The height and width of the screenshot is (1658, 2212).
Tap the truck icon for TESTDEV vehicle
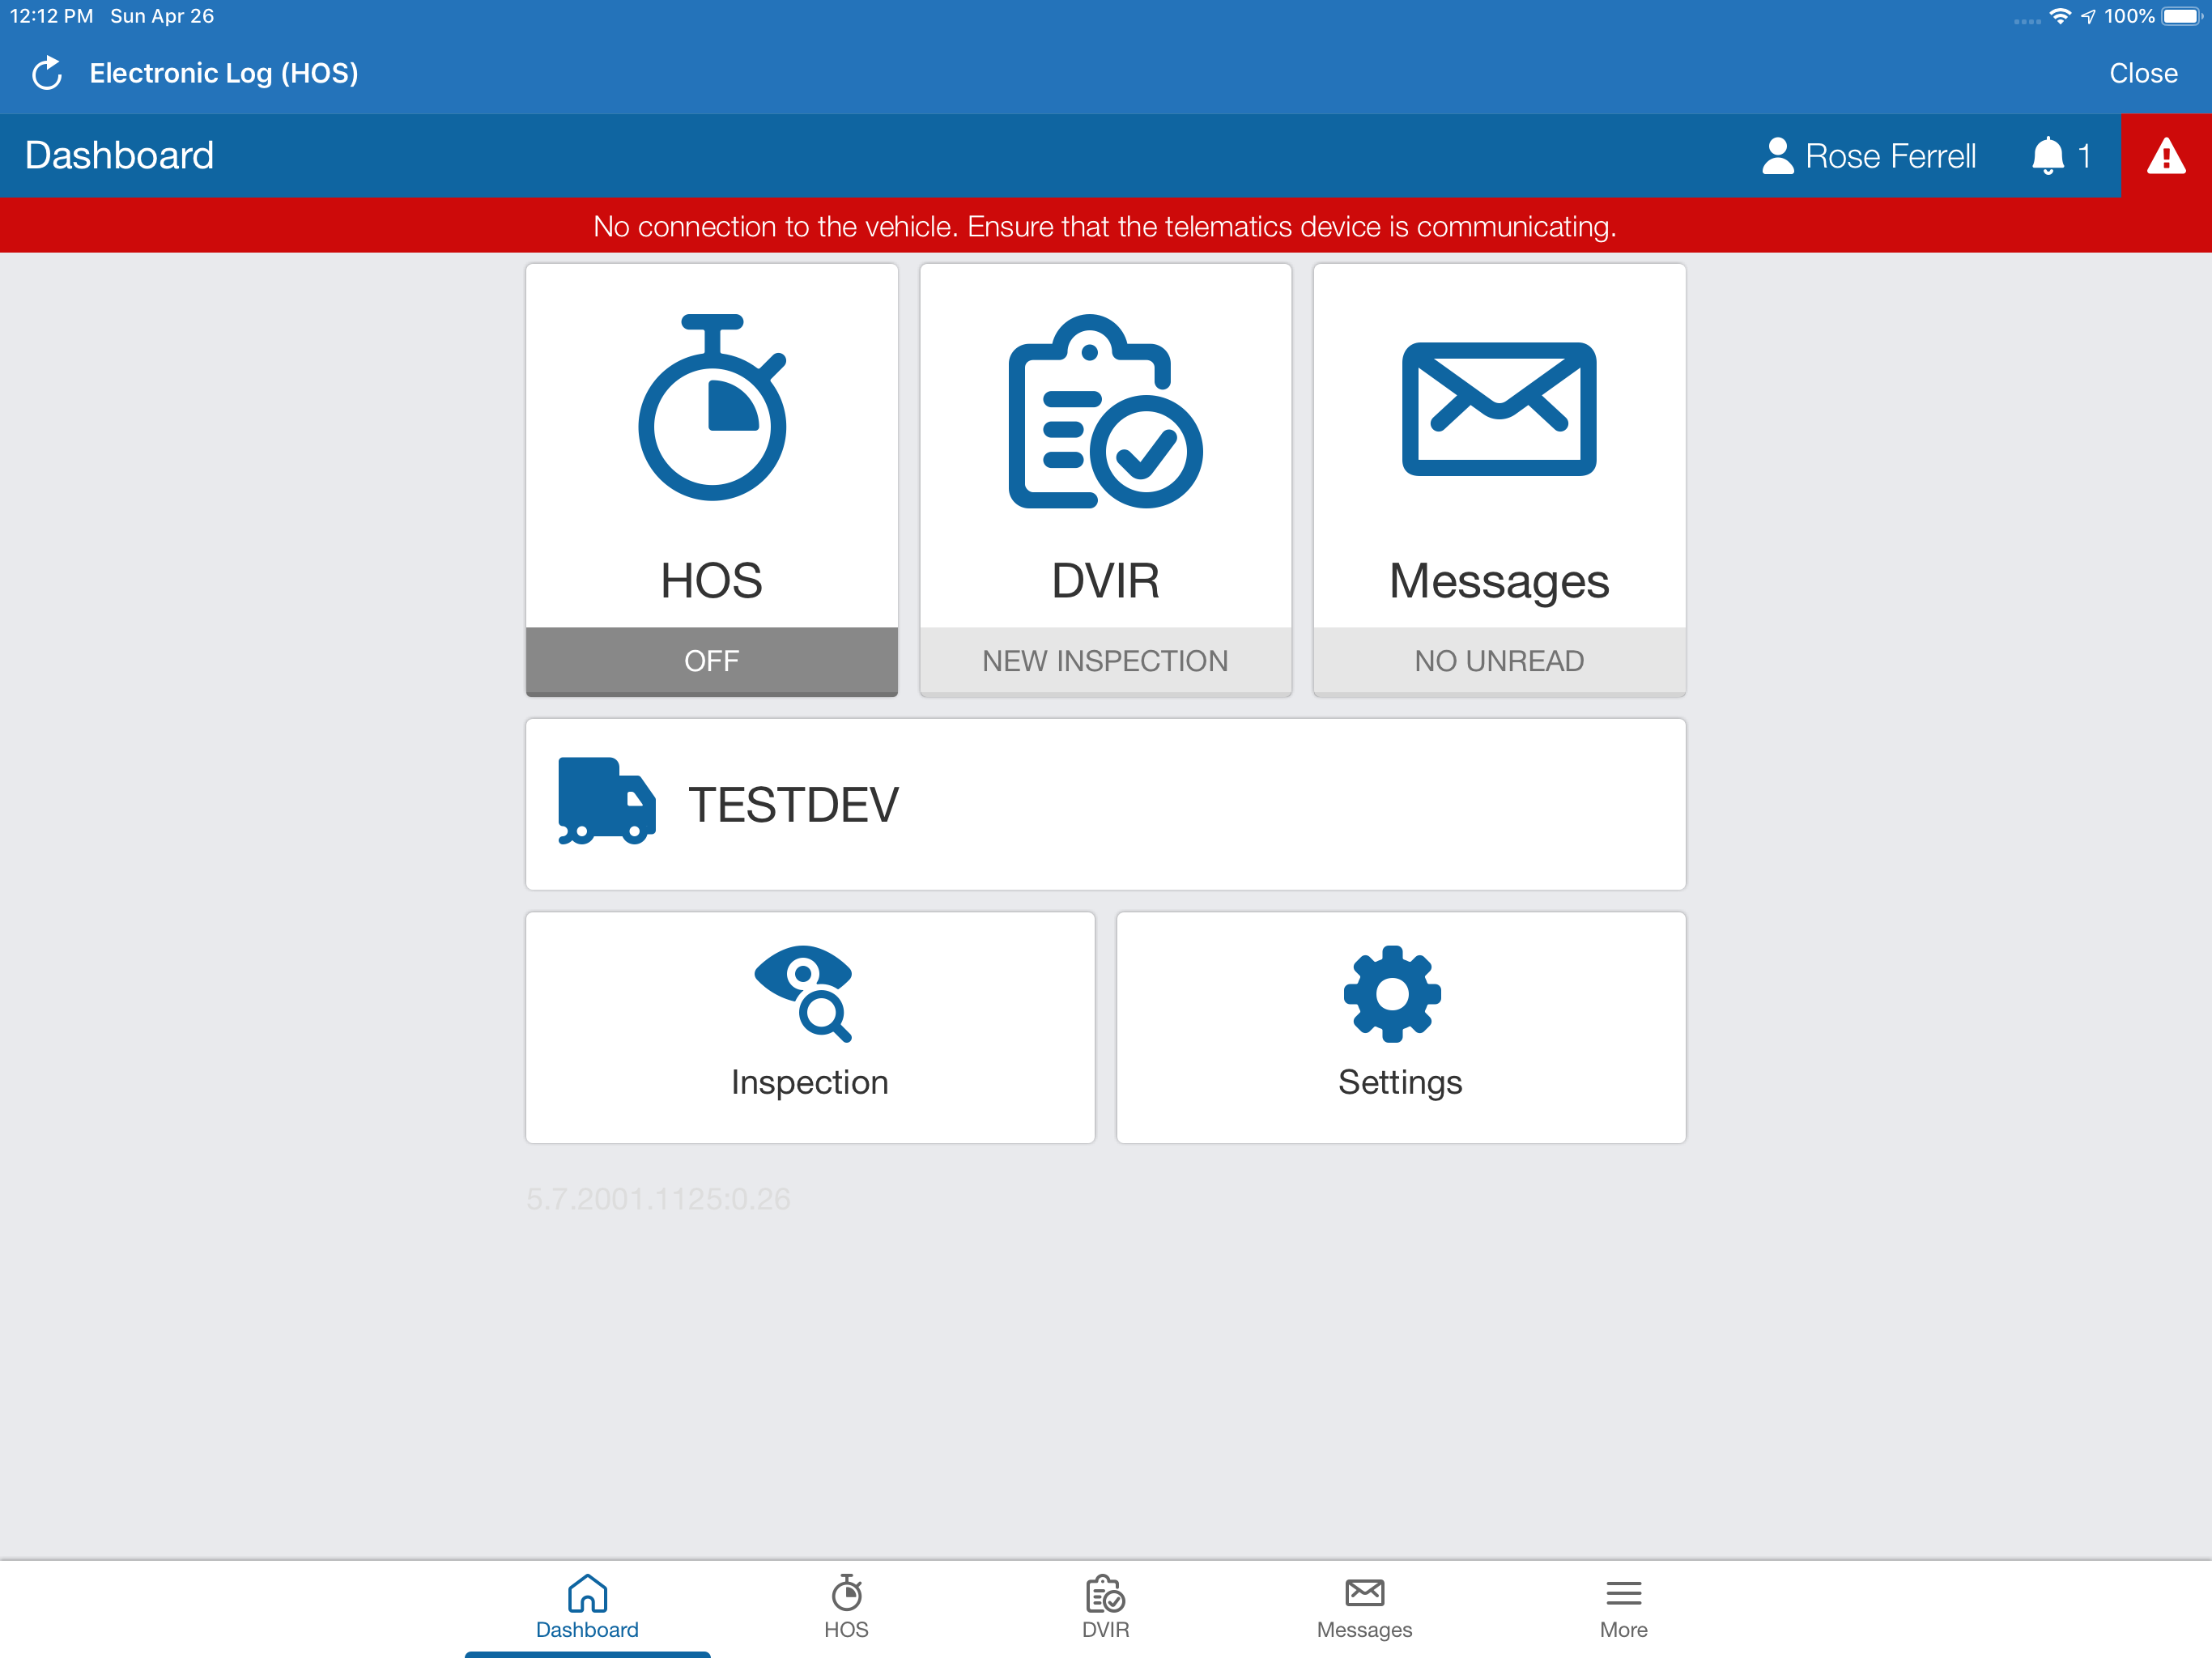606,802
